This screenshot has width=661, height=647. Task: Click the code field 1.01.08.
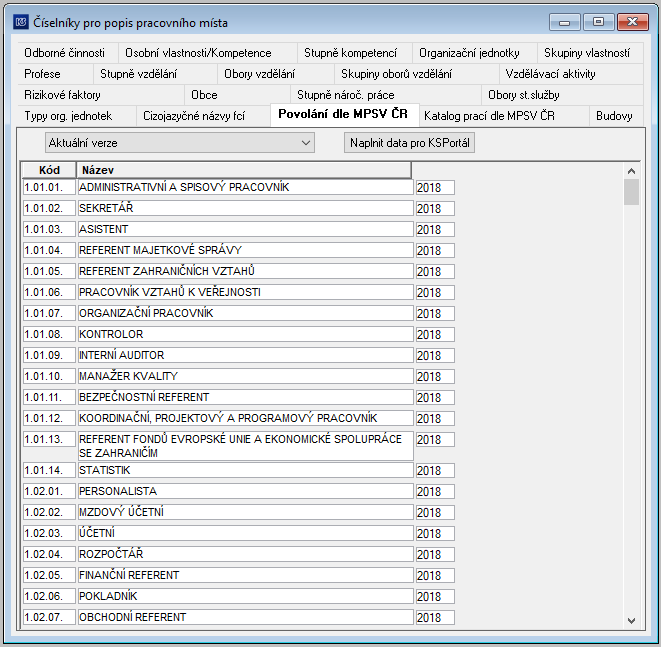[49, 334]
